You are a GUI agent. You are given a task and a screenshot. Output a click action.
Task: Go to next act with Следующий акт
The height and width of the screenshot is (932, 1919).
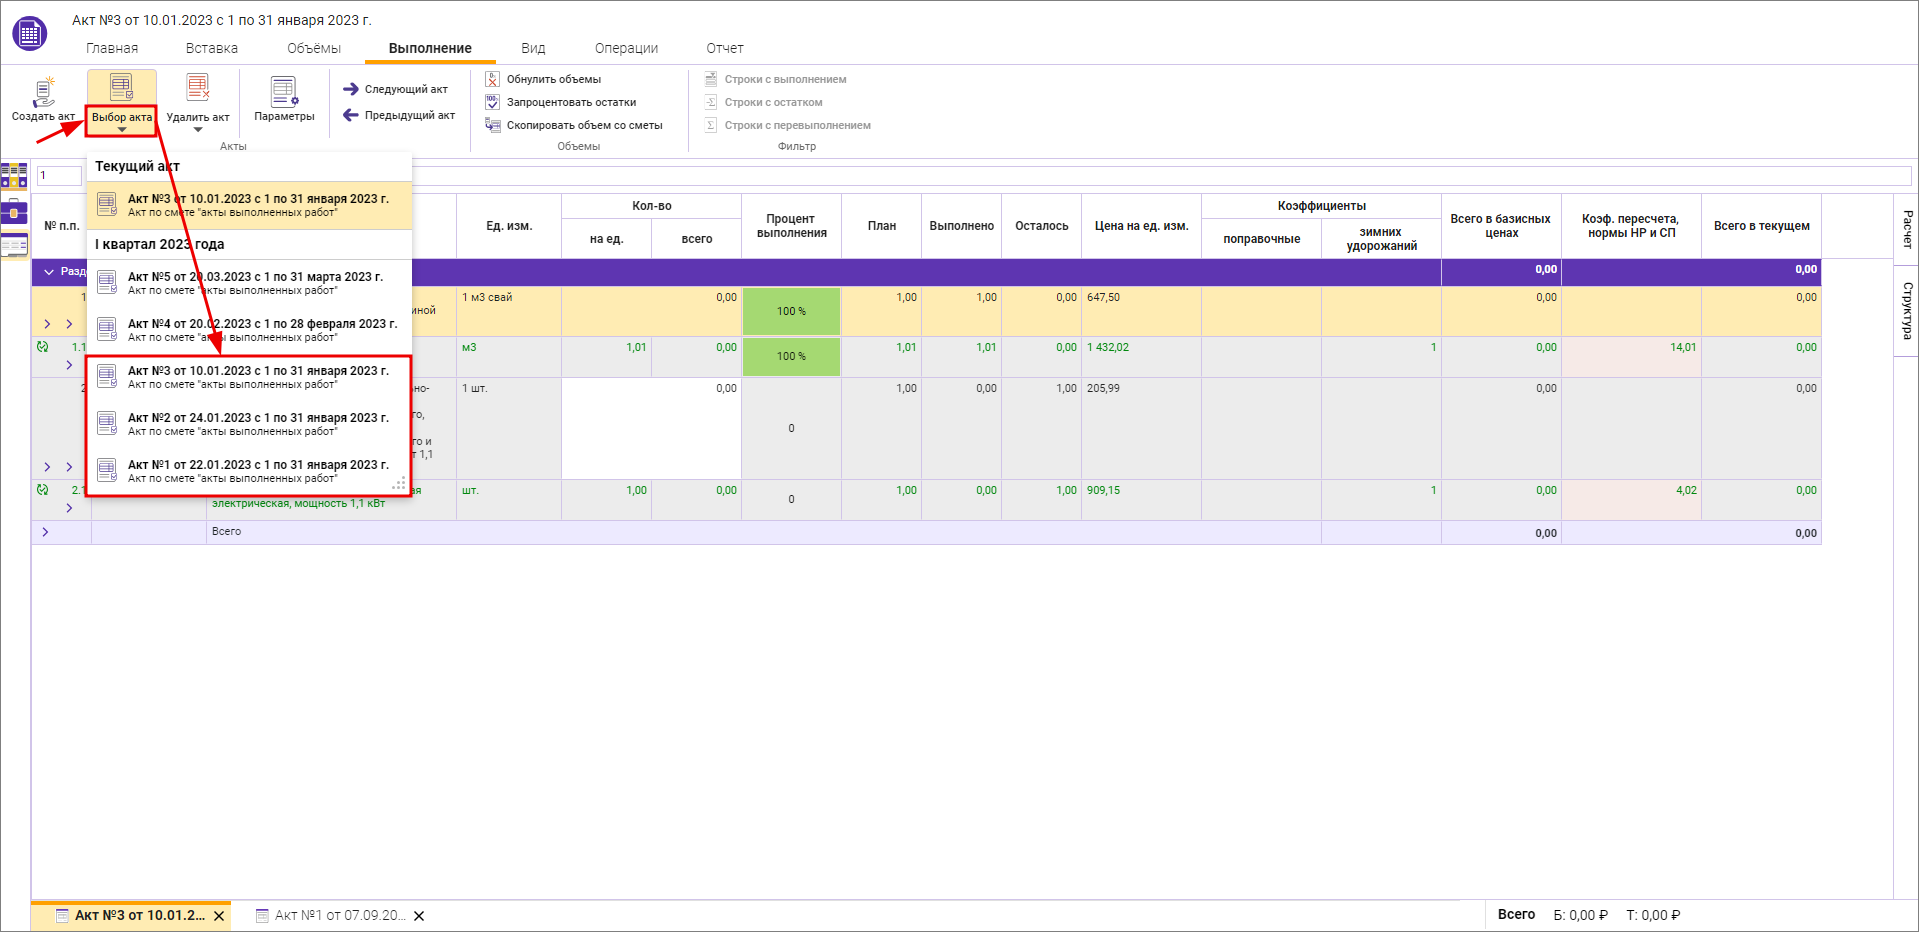click(x=396, y=89)
